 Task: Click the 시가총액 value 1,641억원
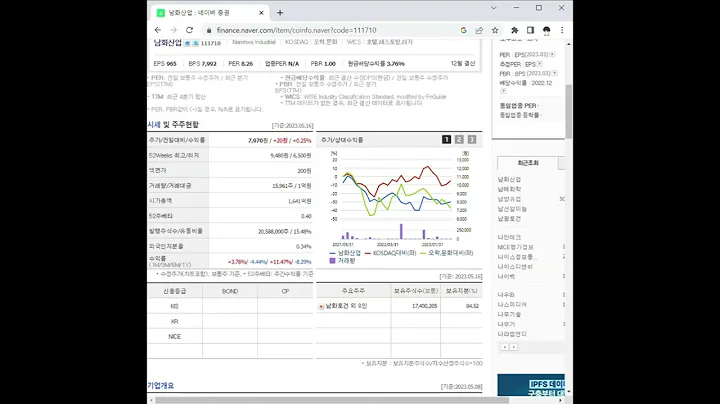coord(299,201)
